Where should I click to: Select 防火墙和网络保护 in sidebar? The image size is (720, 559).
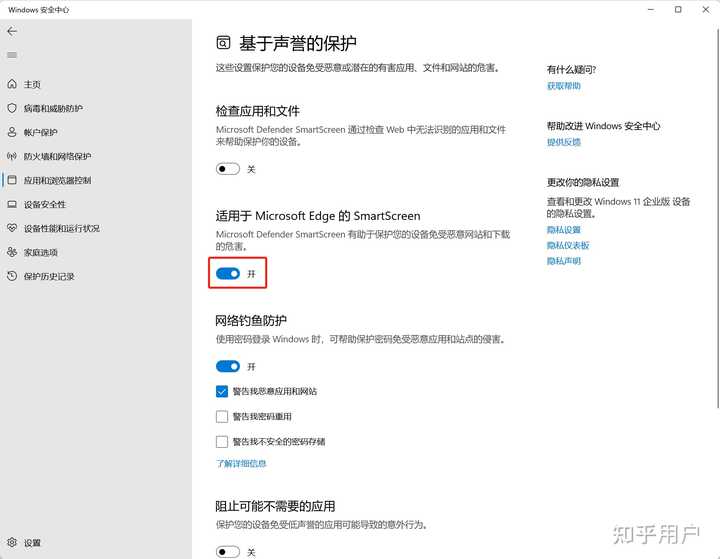(x=57, y=156)
